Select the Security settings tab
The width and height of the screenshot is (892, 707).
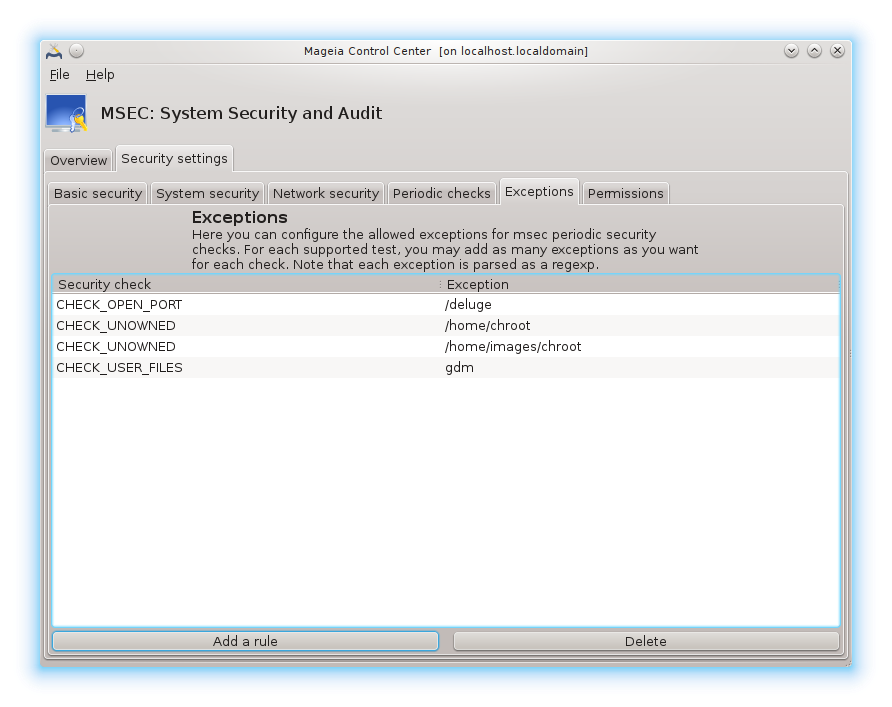coord(174,158)
